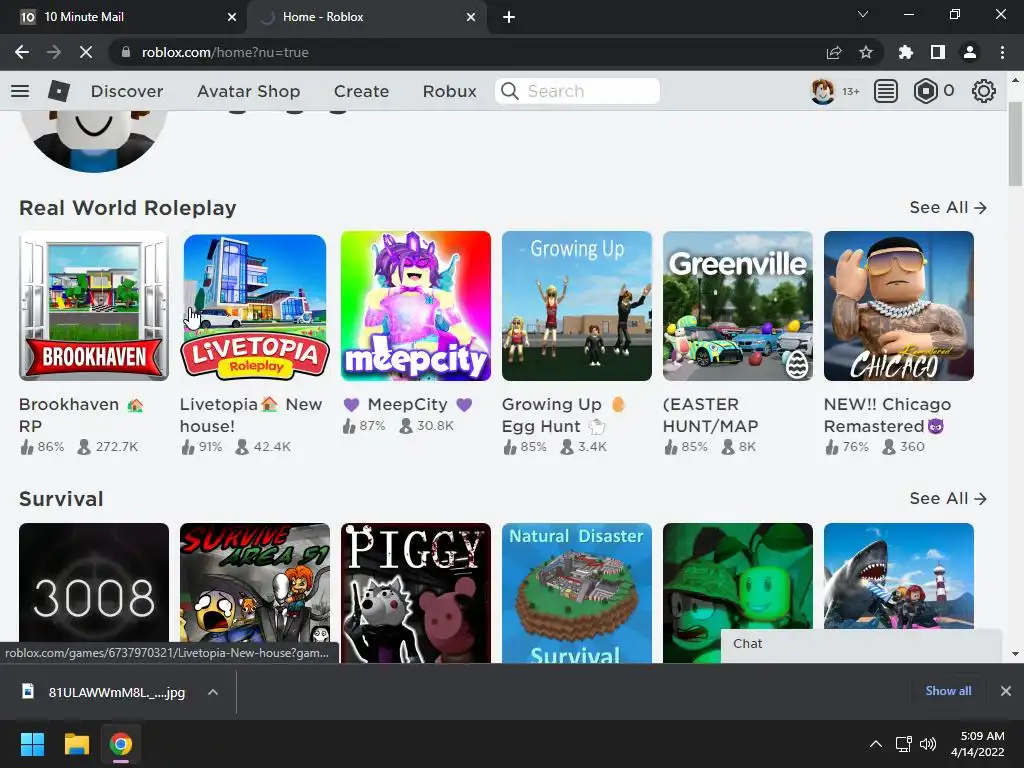Bookmark this page with the star icon
Screen dimensions: 1024x768
866,52
